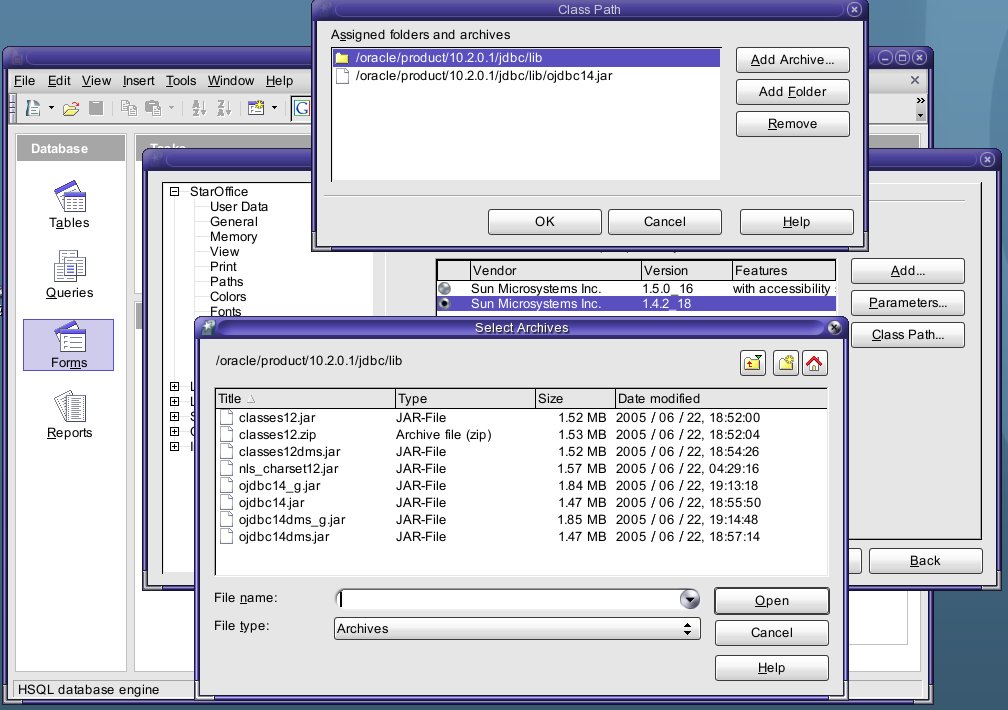Select User Data in options tree
Screen dimensions: 1008x710
[238, 207]
